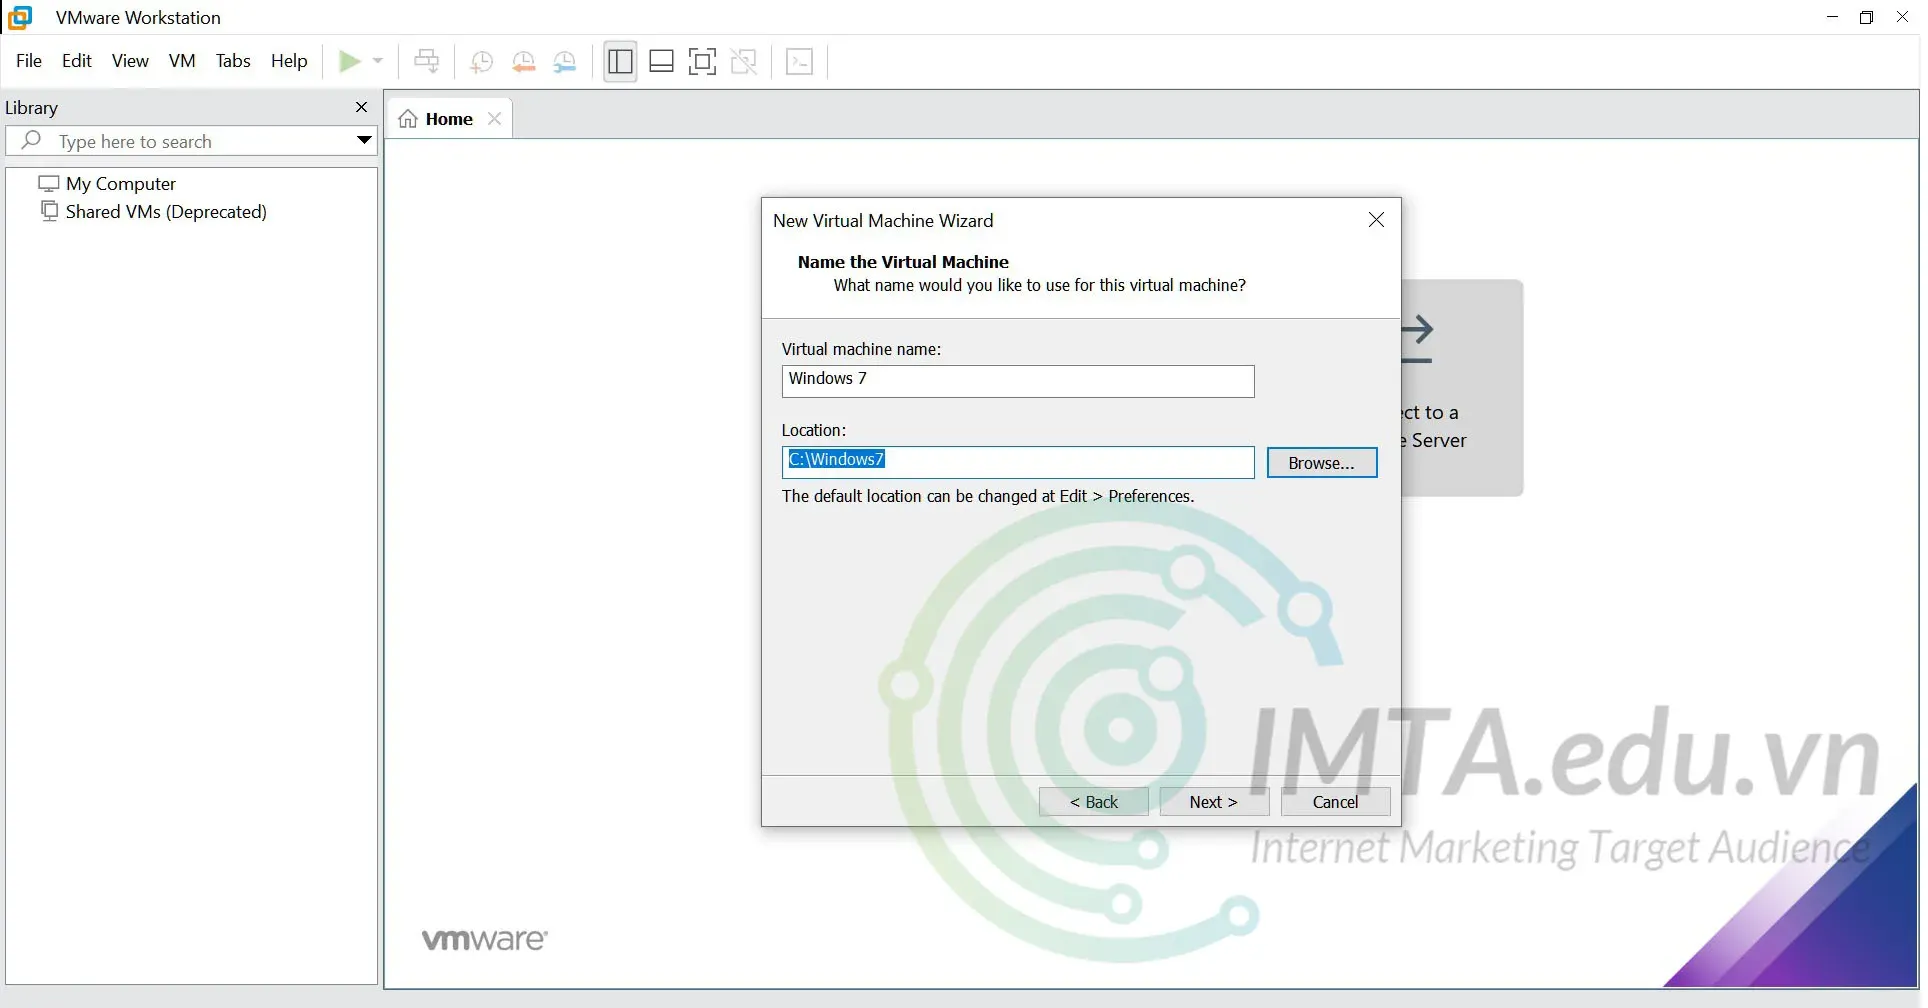Click the Virtual machine name field
The height and width of the screenshot is (1008, 1928).
coord(1017,381)
